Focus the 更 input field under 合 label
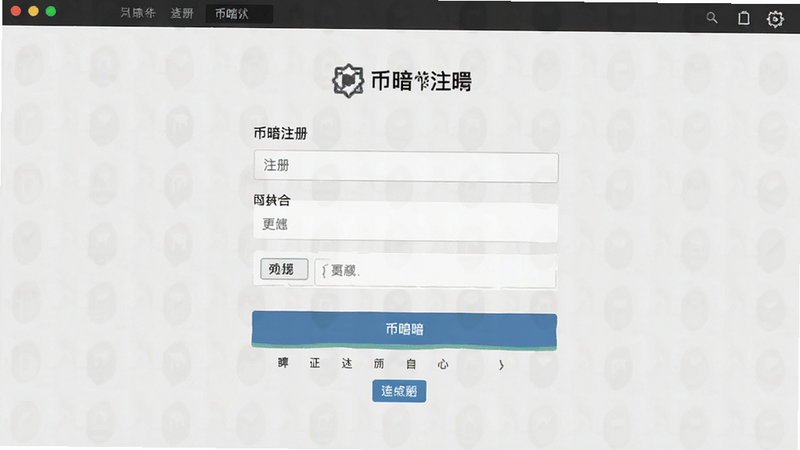This screenshot has height=450, width=800. [x=406, y=223]
